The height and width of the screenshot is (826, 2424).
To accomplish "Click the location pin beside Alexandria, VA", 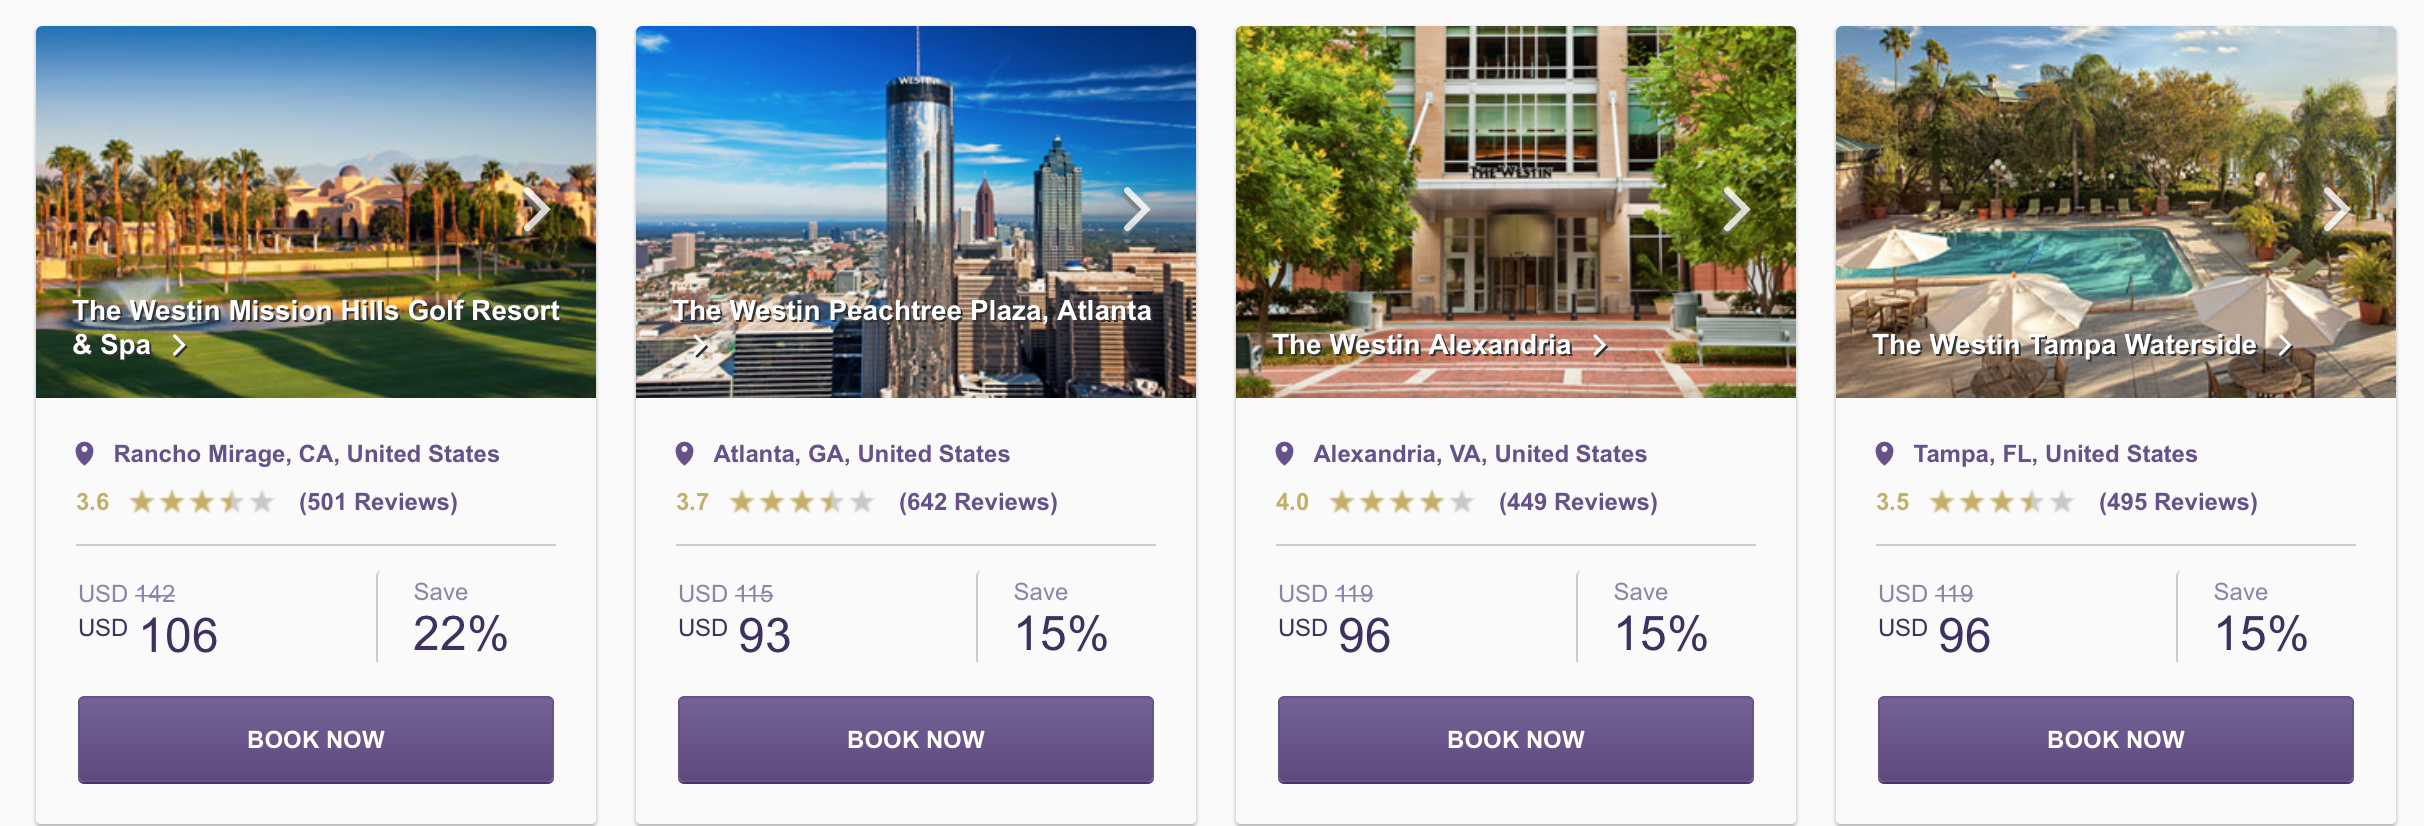I will (x=1285, y=454).
